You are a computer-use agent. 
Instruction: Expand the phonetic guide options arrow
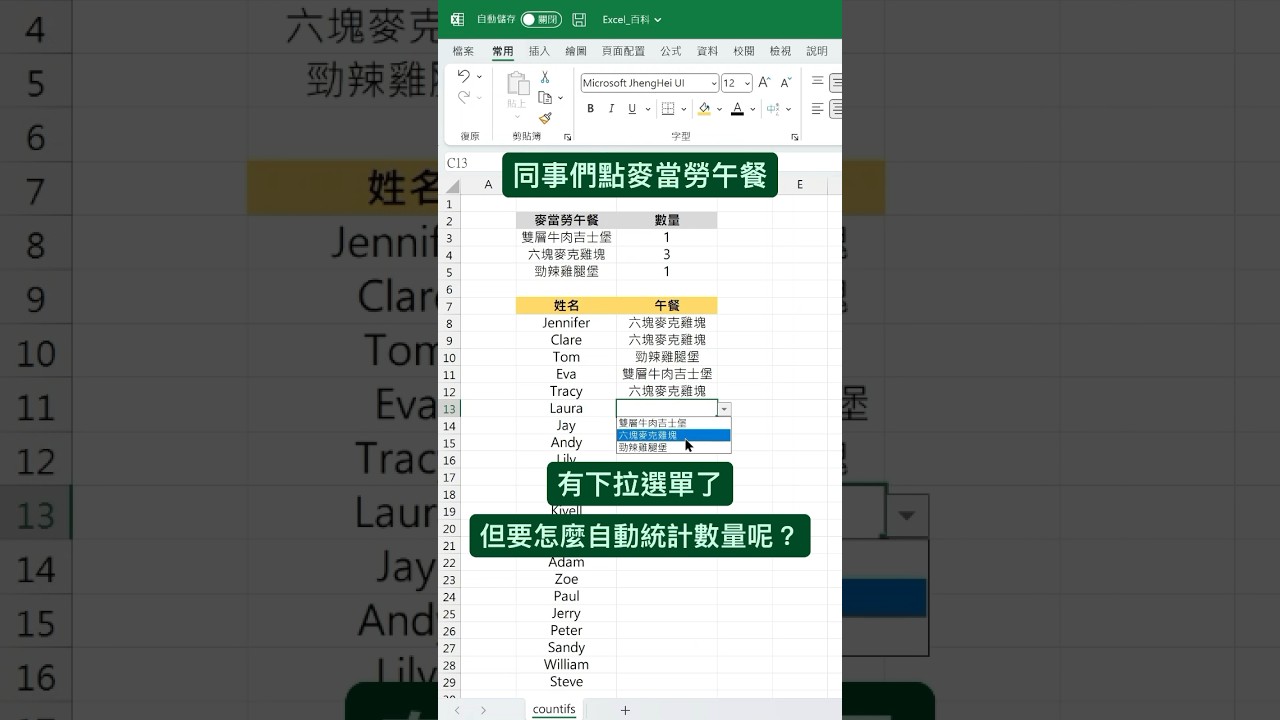(789, 109)
